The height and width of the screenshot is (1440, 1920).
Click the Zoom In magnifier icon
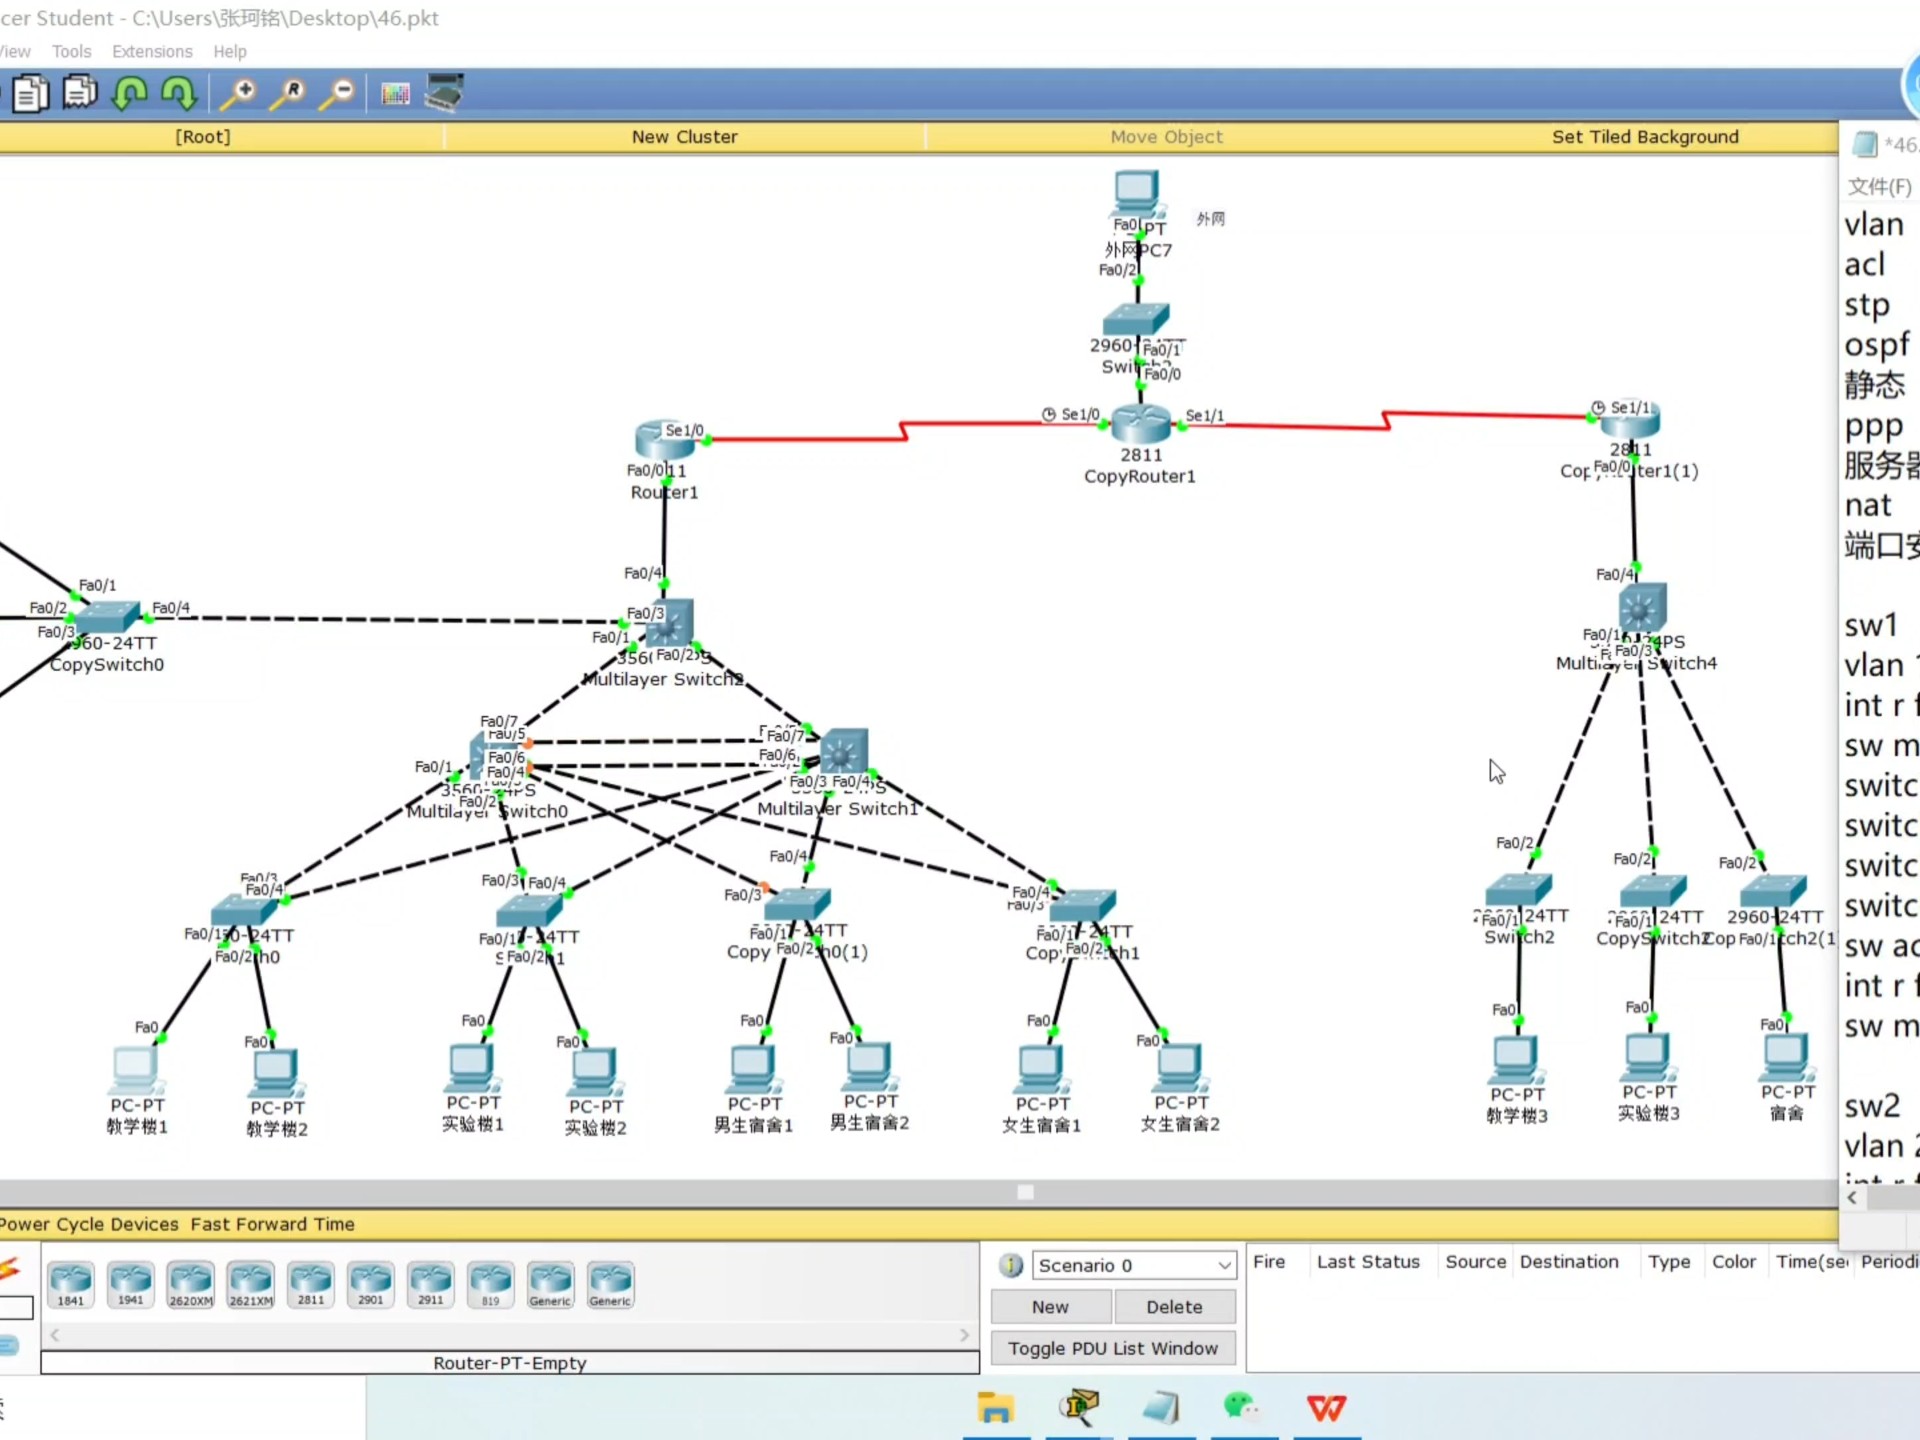click(239, 93)
